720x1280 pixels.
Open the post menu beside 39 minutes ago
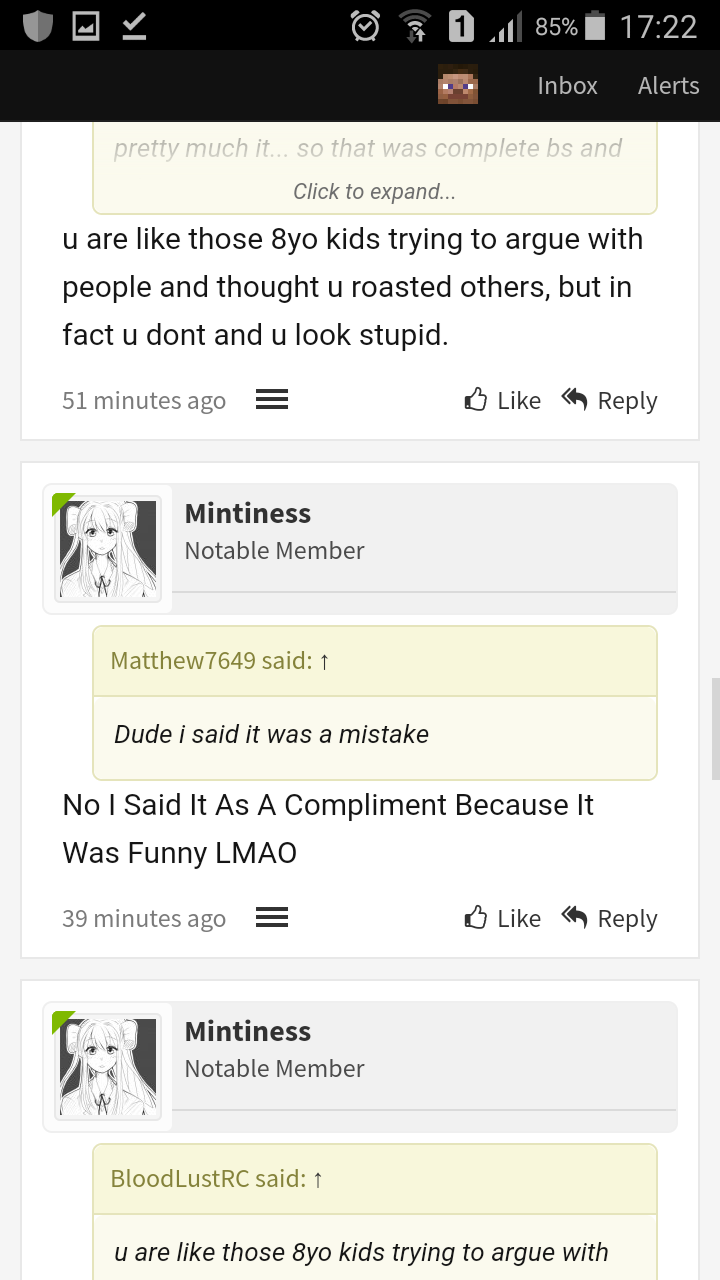[x=272, y=918]
